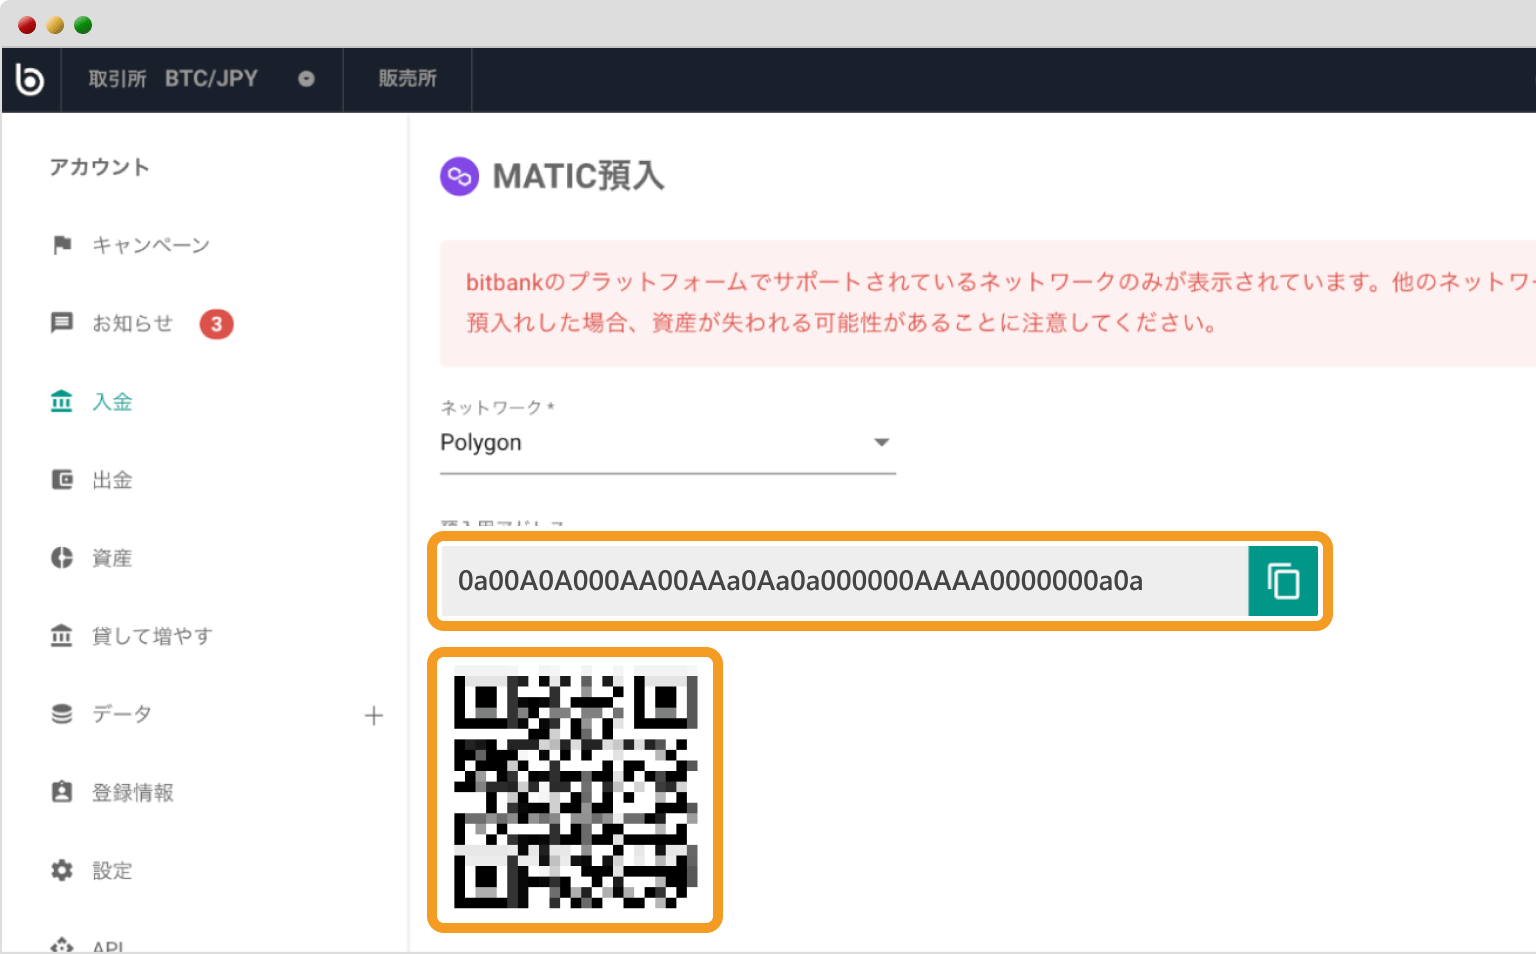Click the red bitbank network warning text

tap(1000, 302)
